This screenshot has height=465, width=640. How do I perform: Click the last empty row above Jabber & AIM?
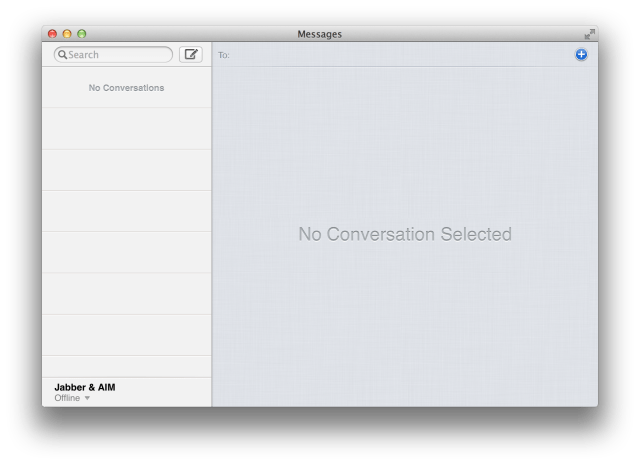pos(126,366)
